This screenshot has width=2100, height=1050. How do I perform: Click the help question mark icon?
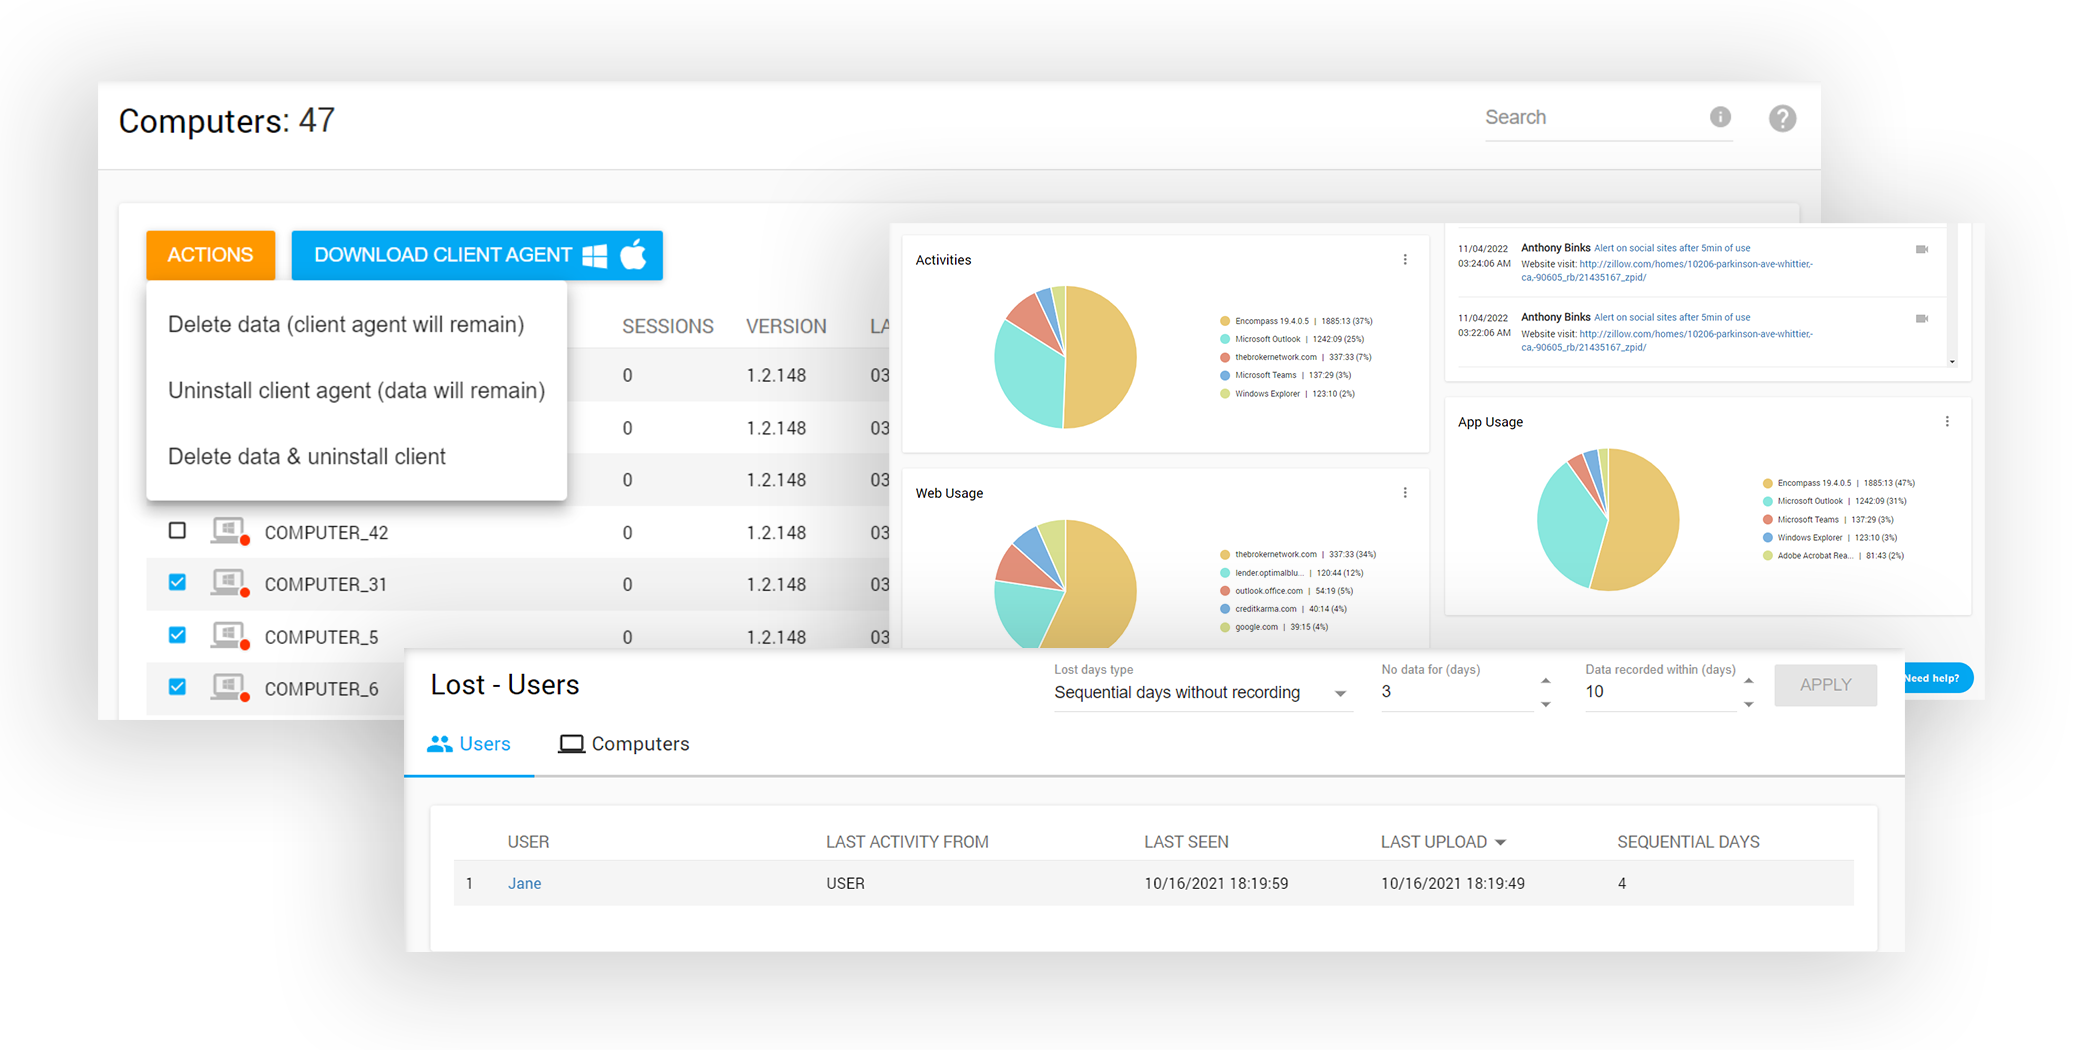1782,119
